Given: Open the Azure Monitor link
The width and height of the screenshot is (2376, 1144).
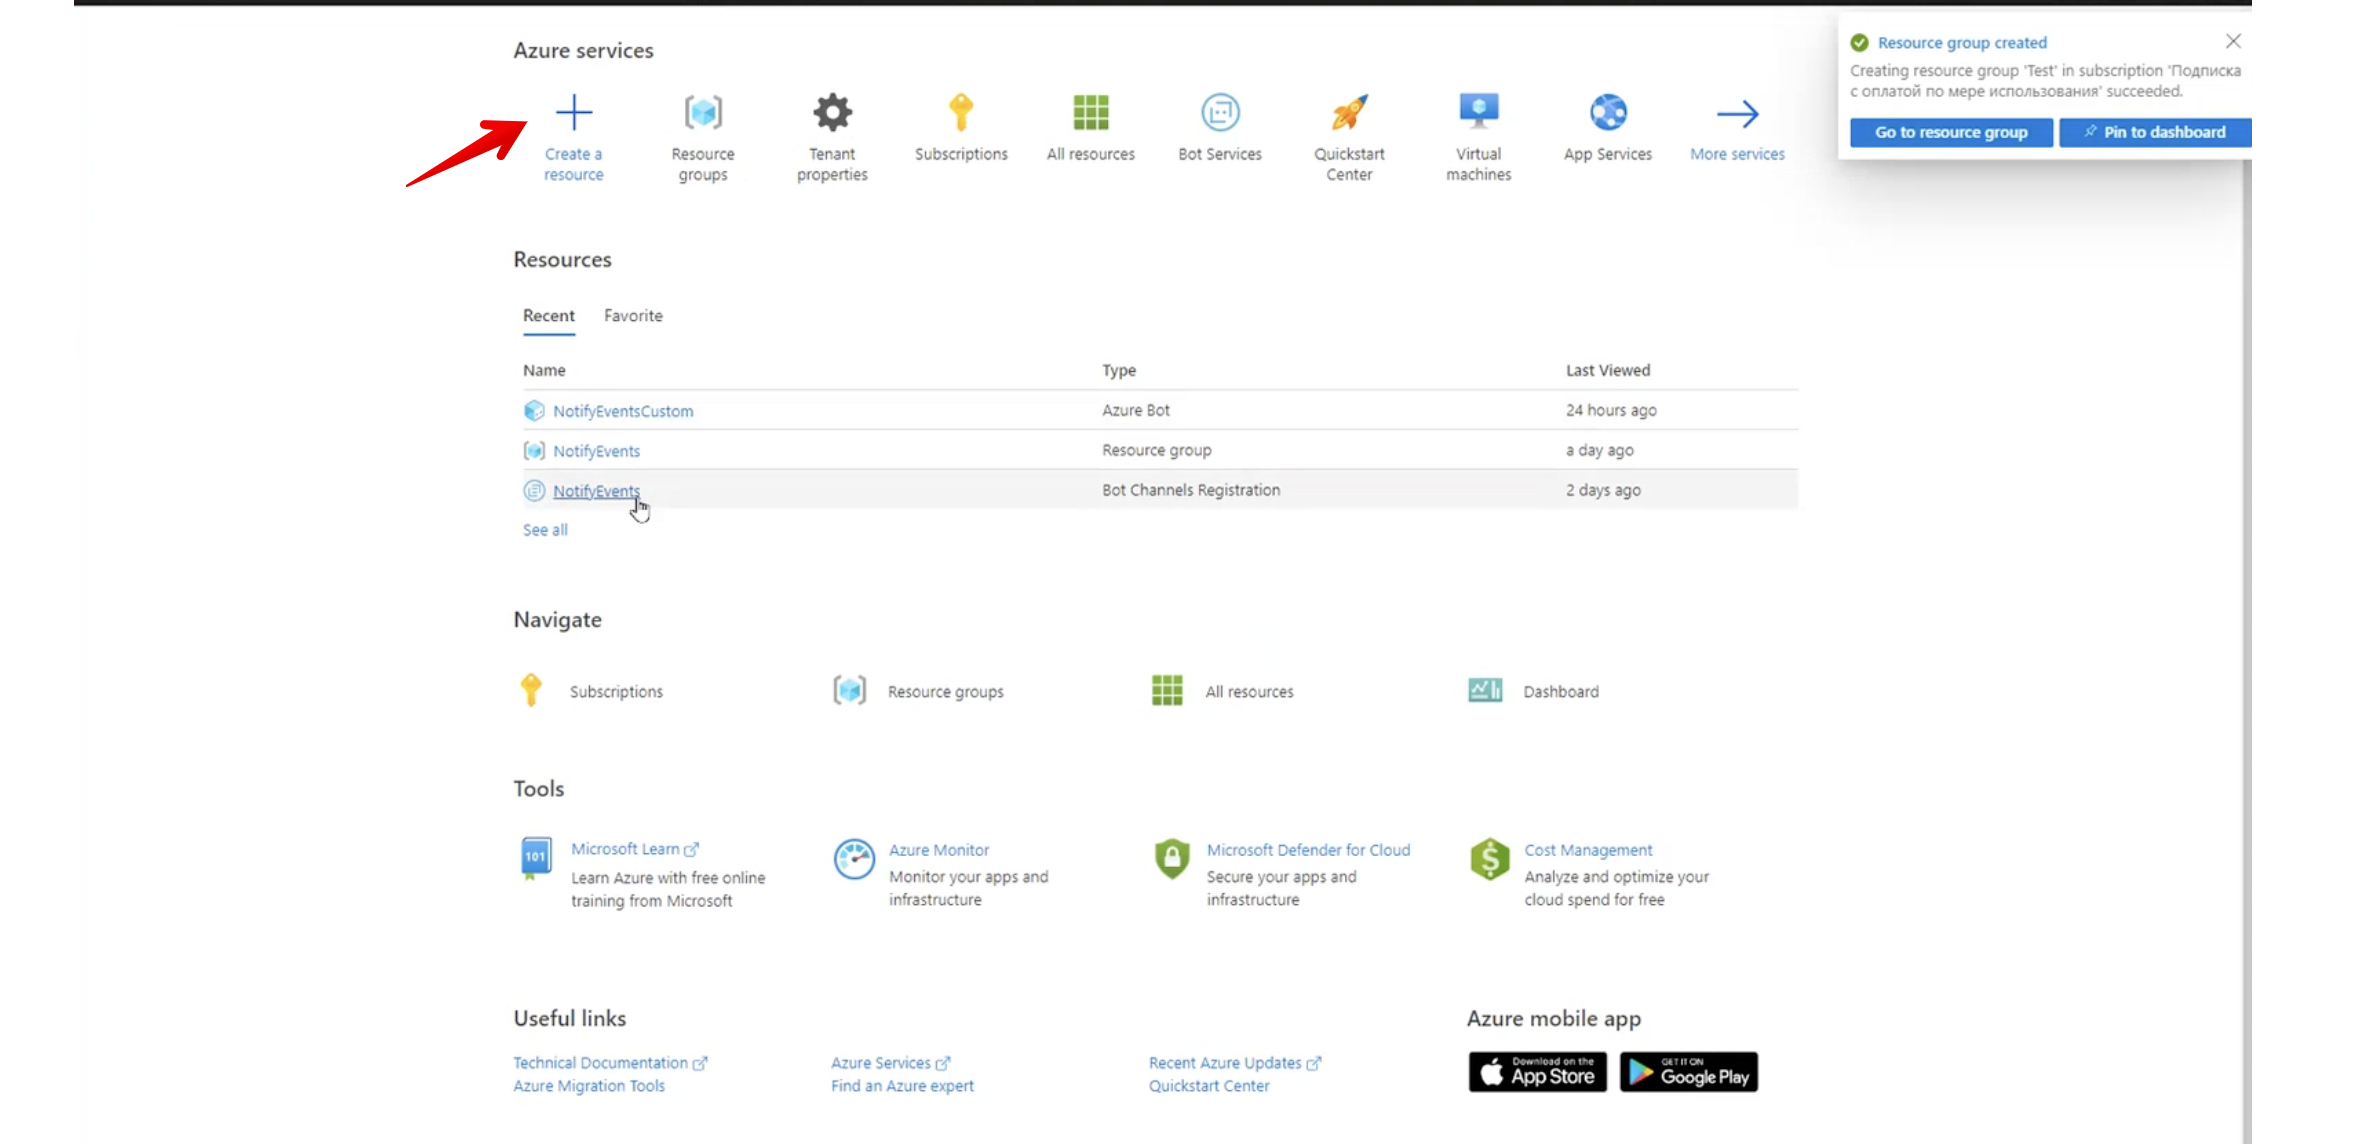Looking at the screenshot, I should [939, 850].
